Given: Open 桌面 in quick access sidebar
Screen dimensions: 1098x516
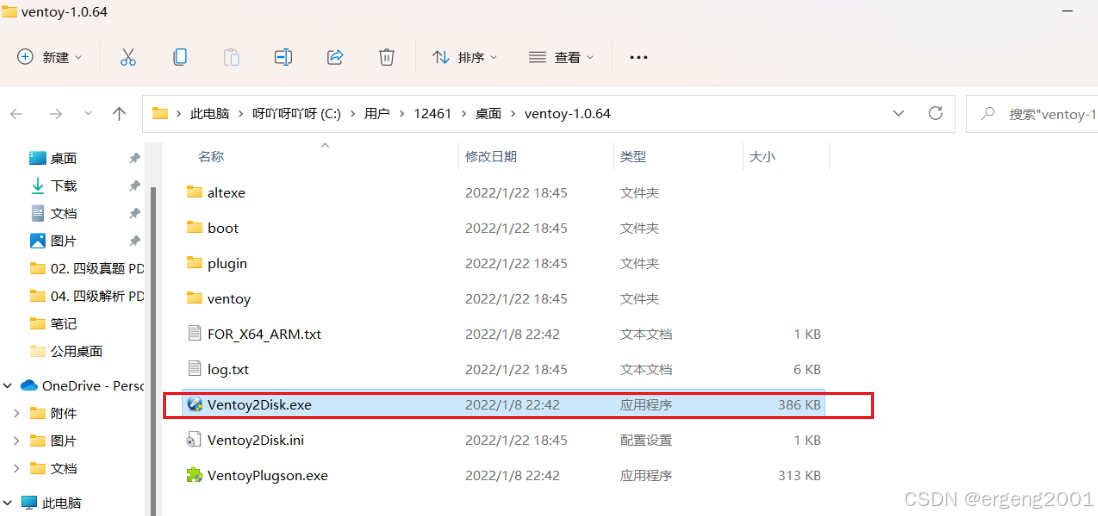Looking at the screenshot, I should [x=63, y=159].
